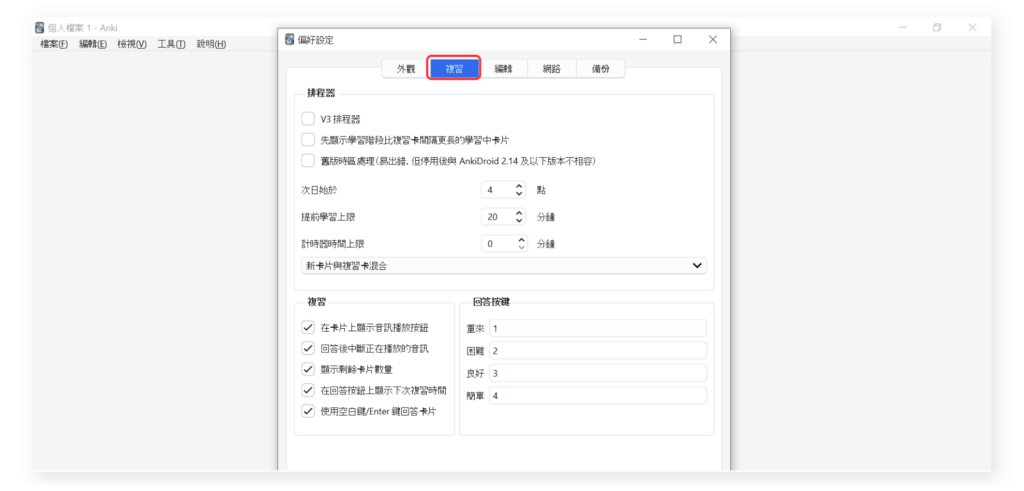Uncheck 使用空白鍵/Enter 鍵回答卡片
The image size is (1024, 491).
click(x=308, y=411)
